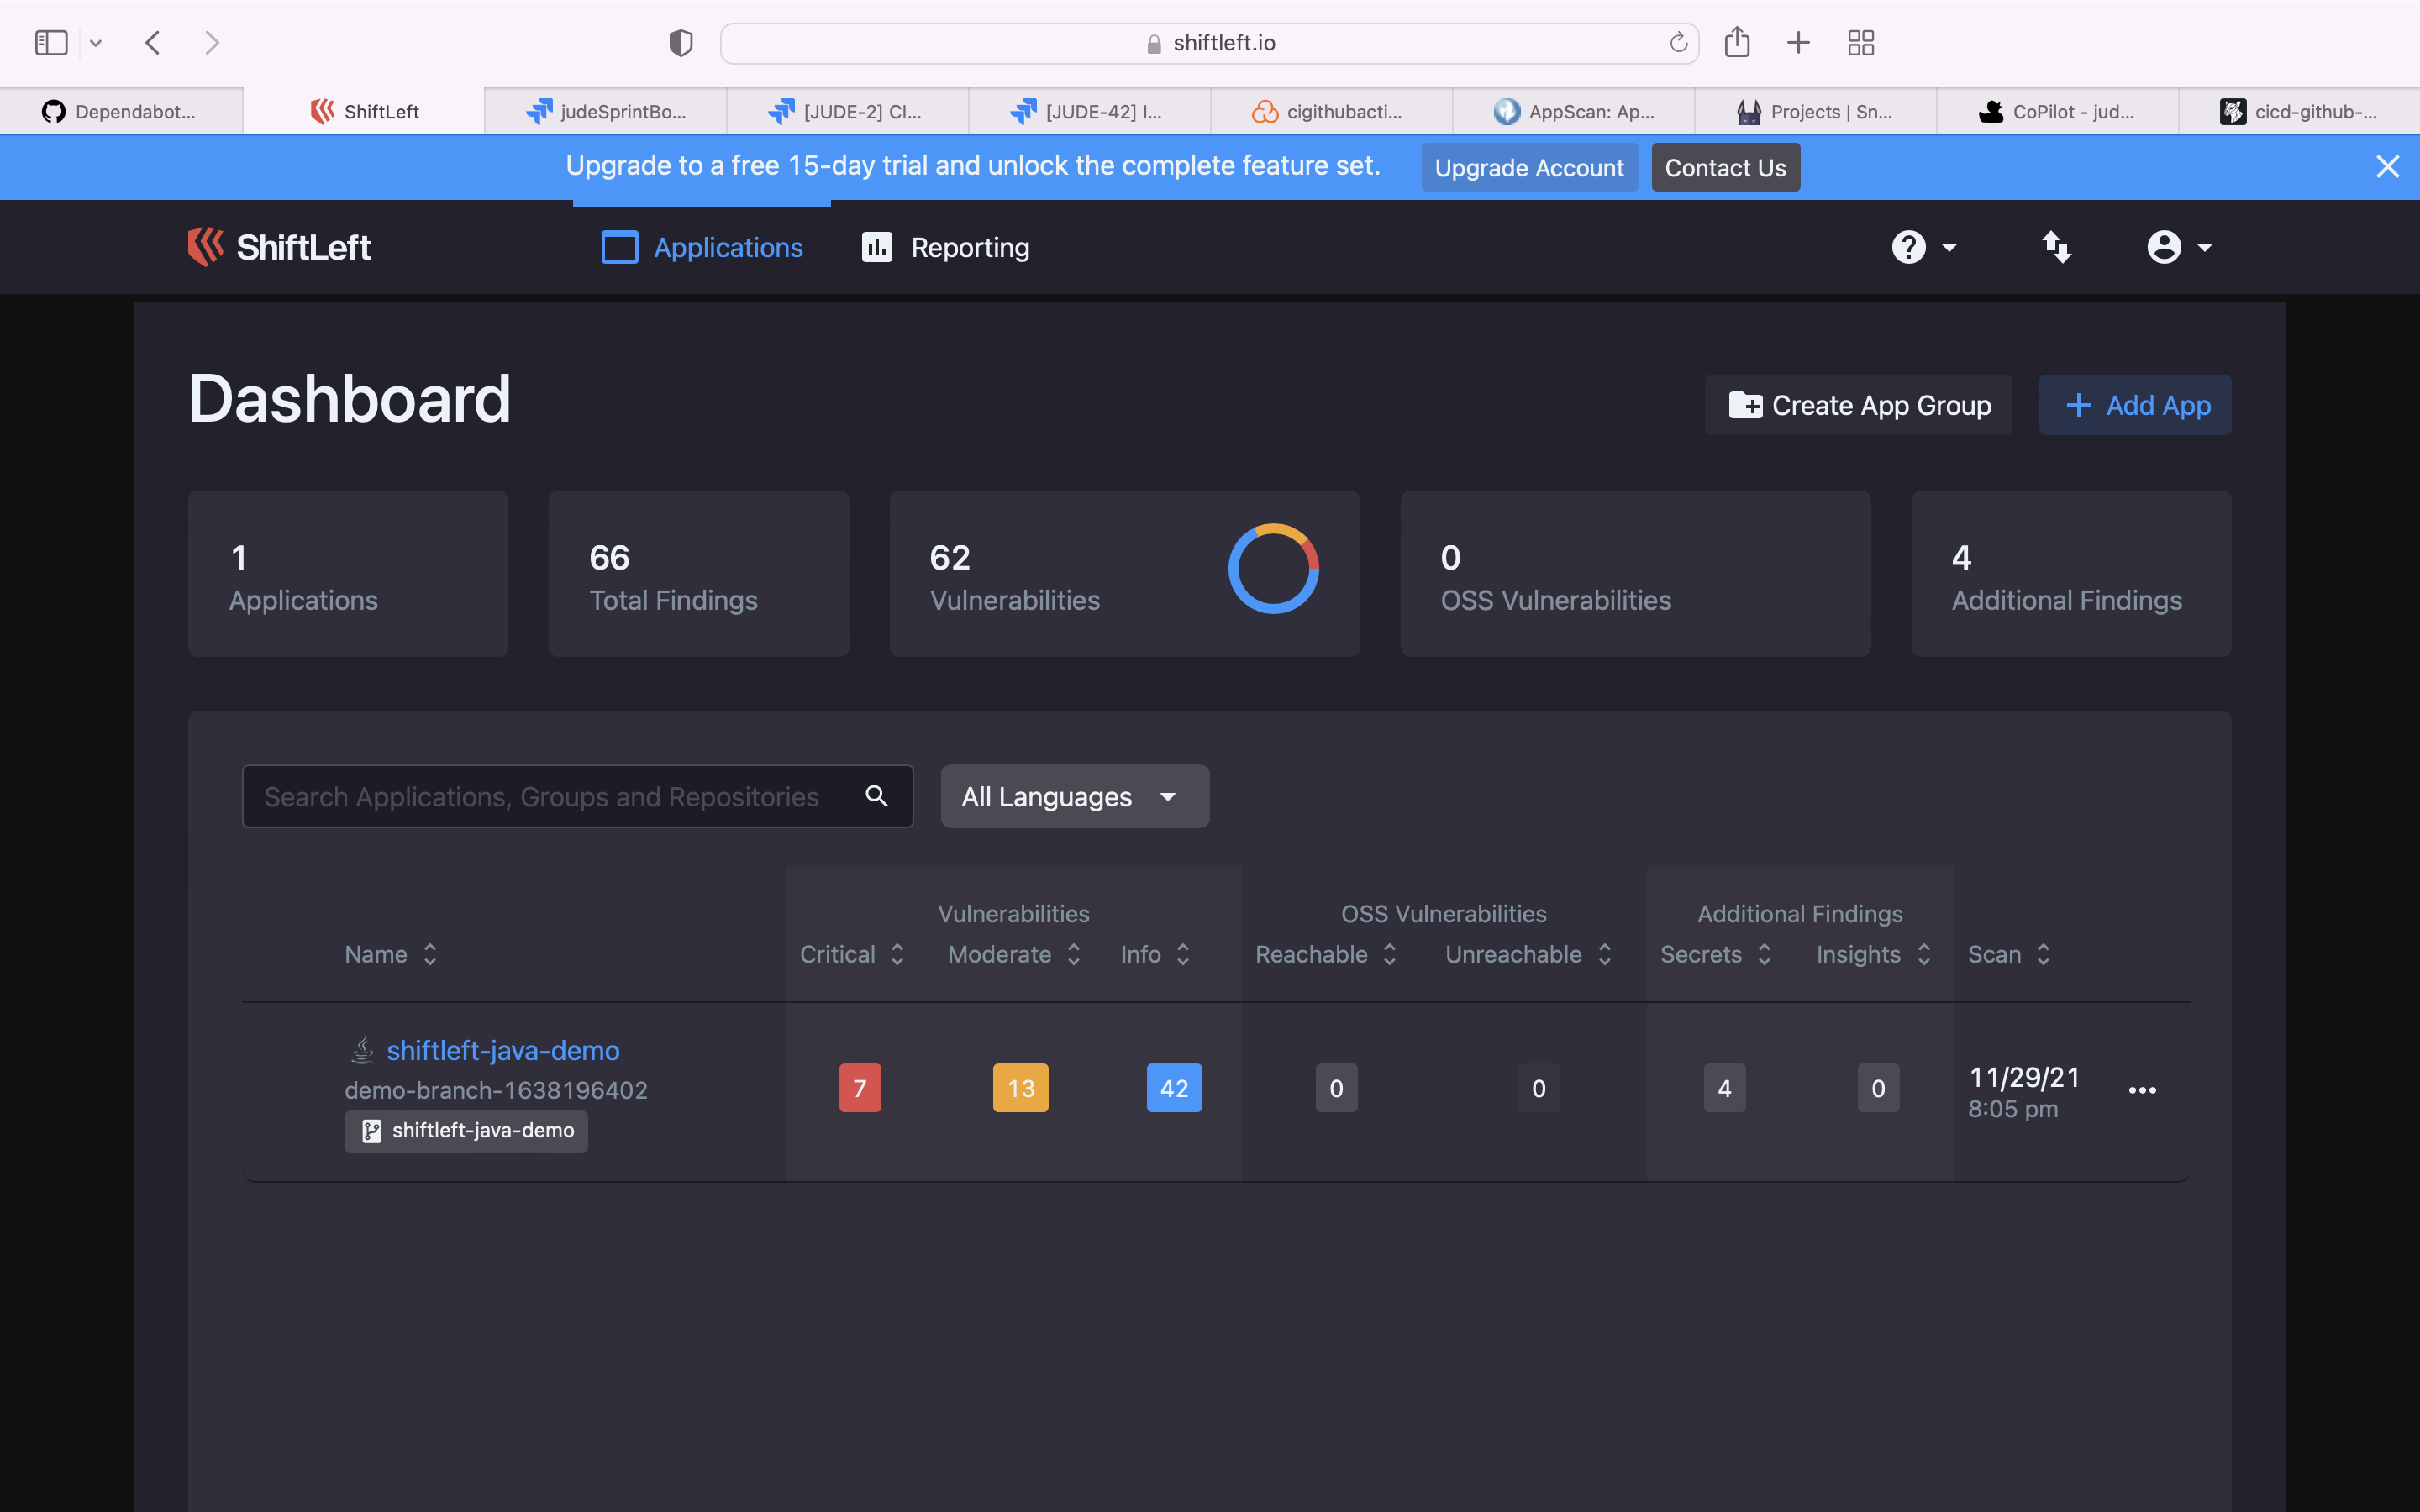Screen dimensions: 2420x1512
Task: Dismiss the upgrade trial banner
Action: tap(2387, 167)
